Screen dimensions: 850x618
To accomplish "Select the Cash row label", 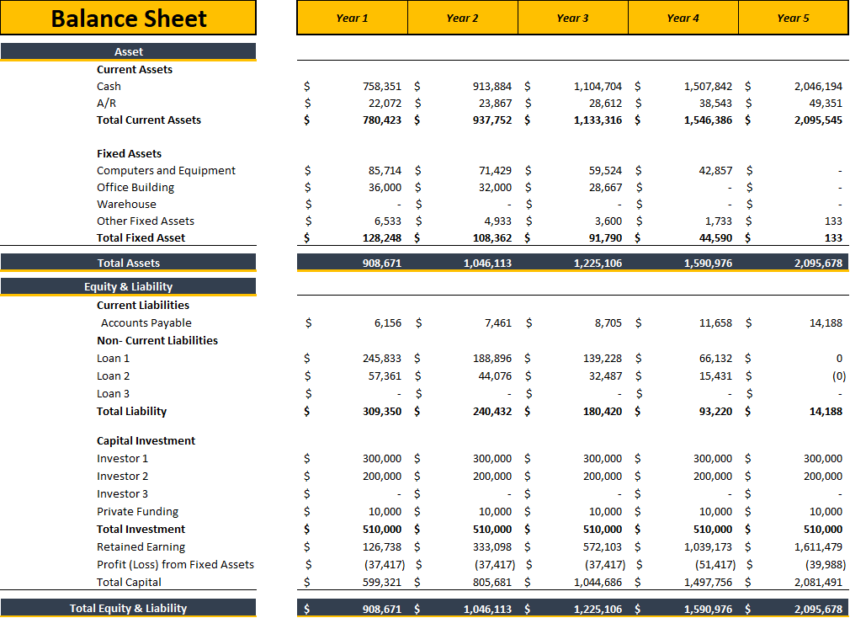I will [x=109, y=86].
